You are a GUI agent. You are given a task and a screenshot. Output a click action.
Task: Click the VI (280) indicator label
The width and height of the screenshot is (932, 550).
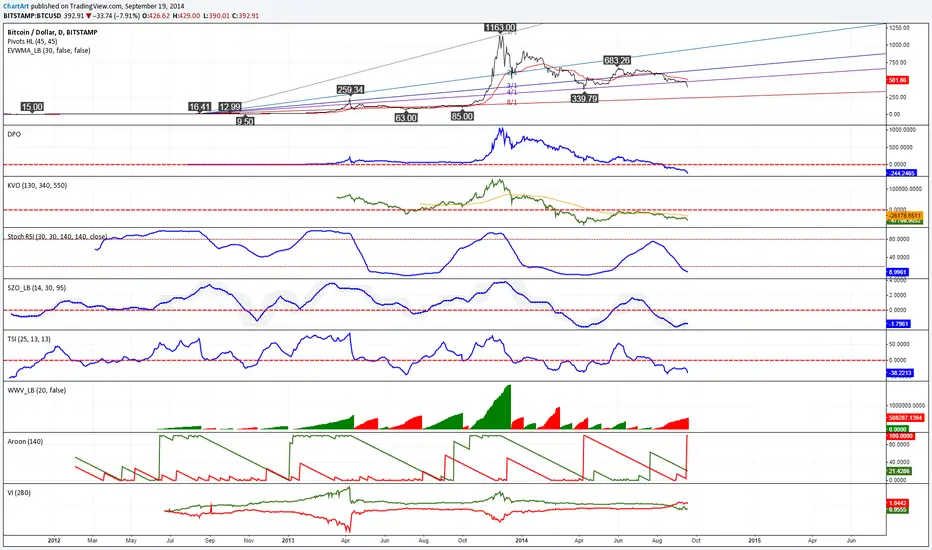(19, 492)
